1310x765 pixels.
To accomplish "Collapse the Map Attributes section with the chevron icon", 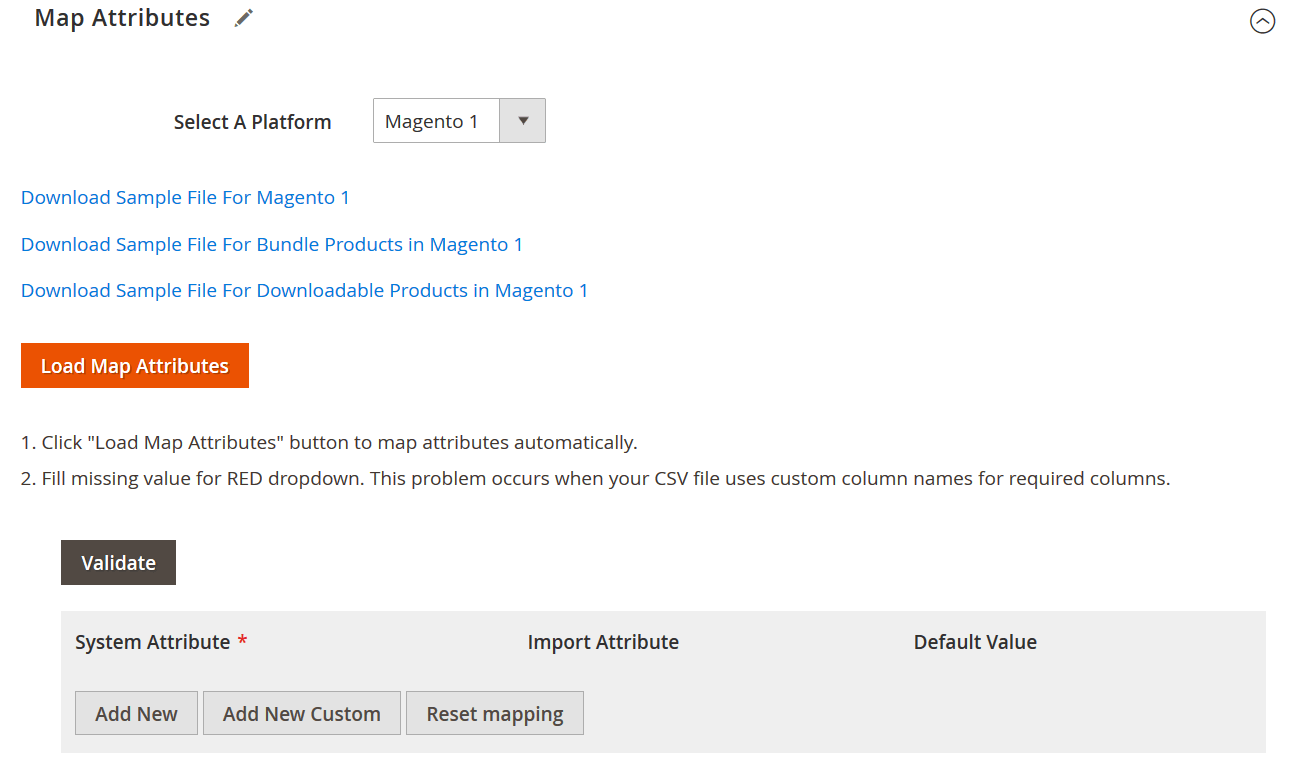I will click(1262, 20).
